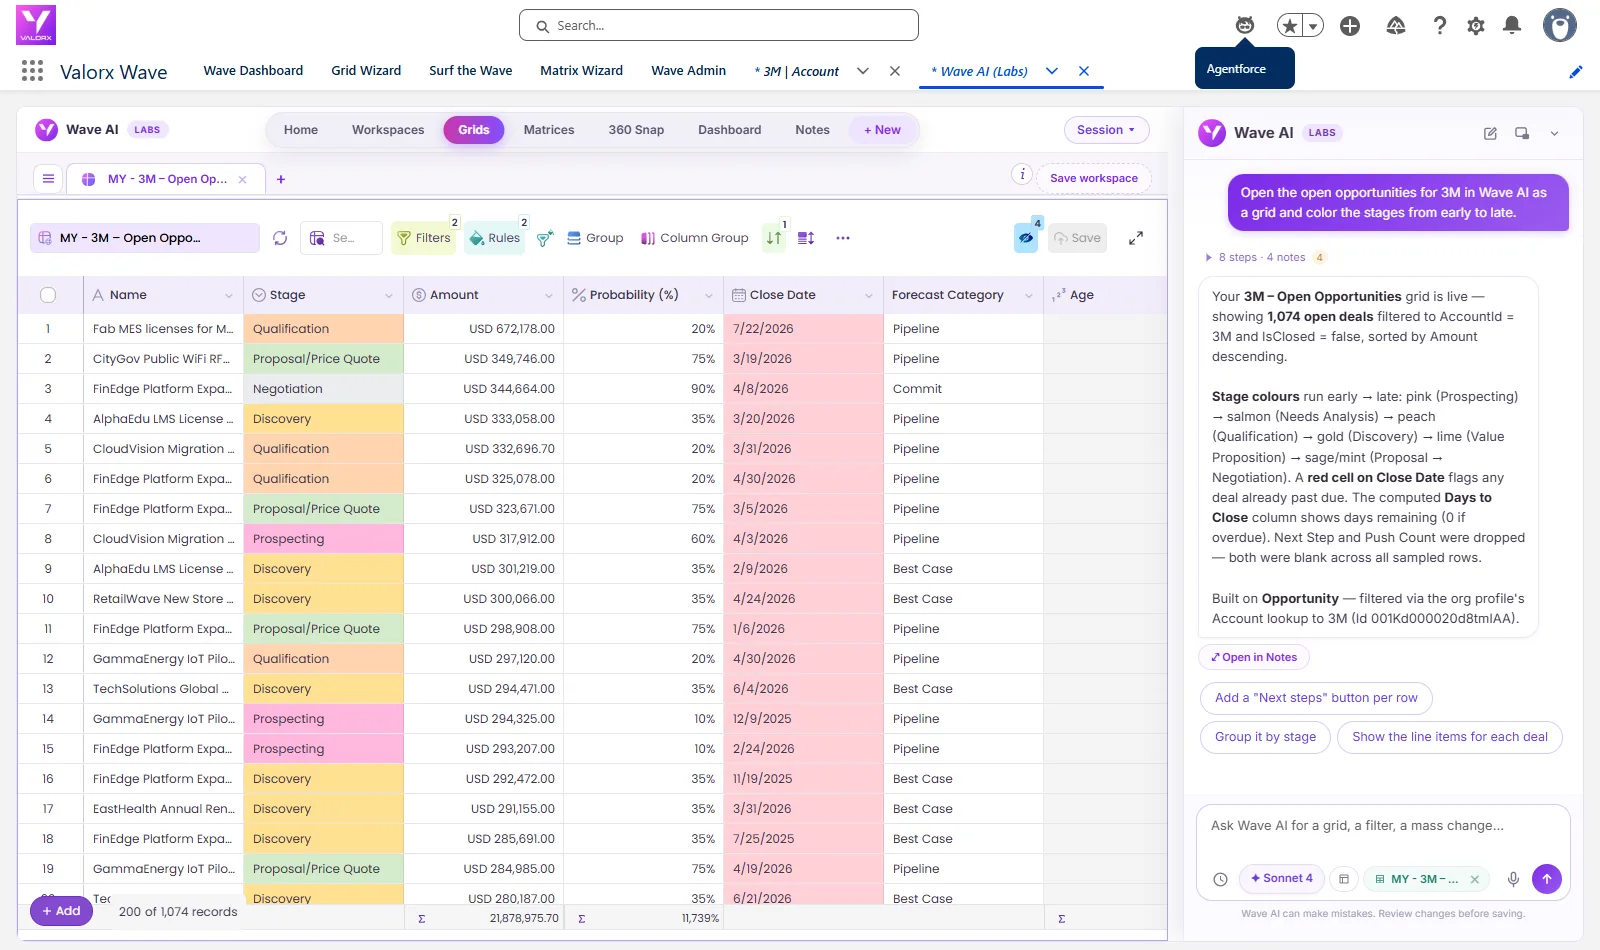Click the Column Group tool
Screen dimensions: 1600x950
(695, 238)
